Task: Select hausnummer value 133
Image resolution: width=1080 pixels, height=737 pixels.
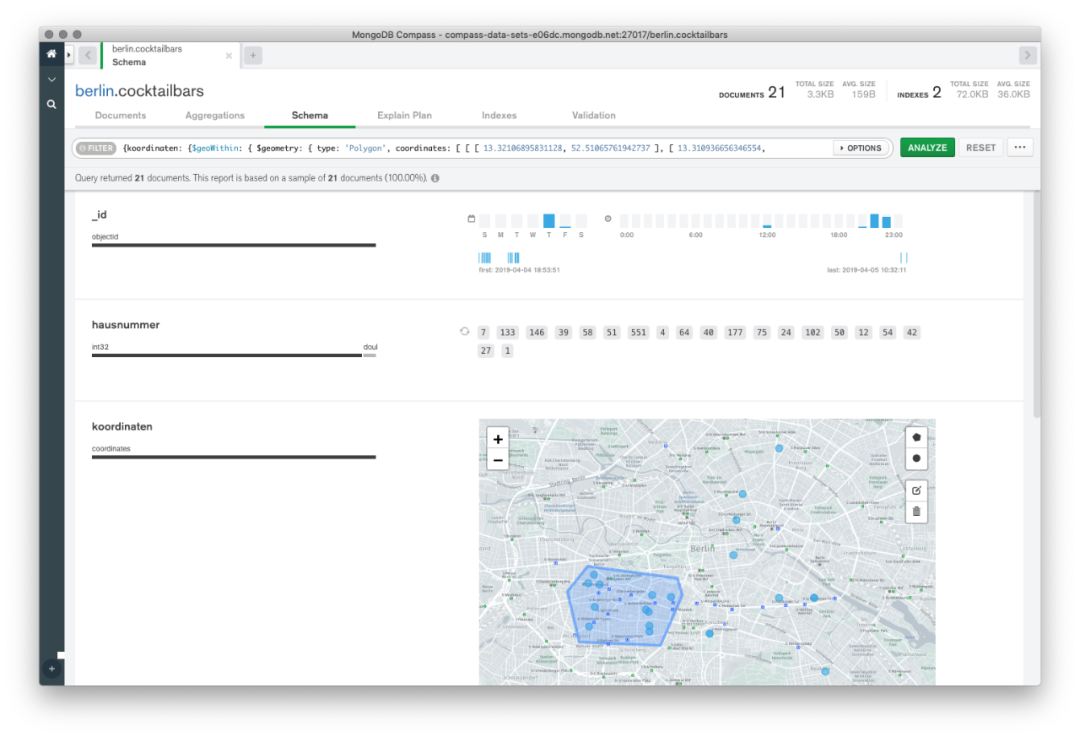Action: 508,333
